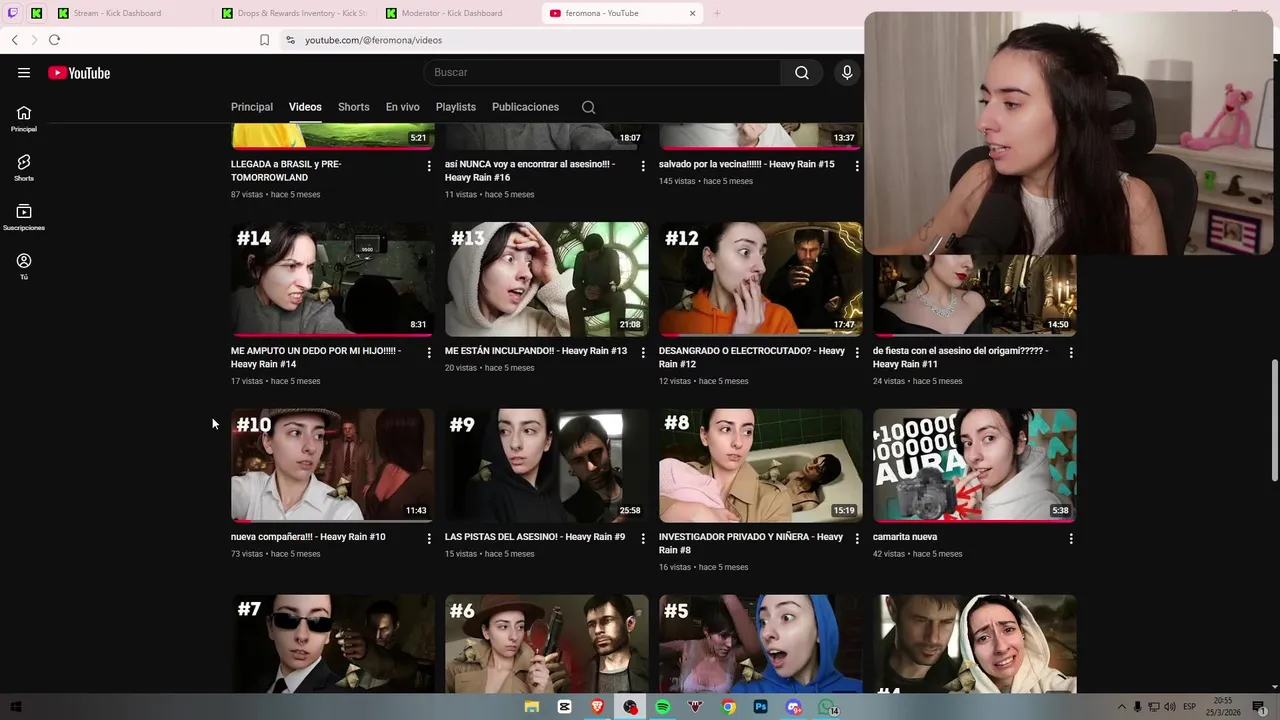The image size is (1280, 720).
Task: Click the search magnifier button
Action: [x=802, y=72]
